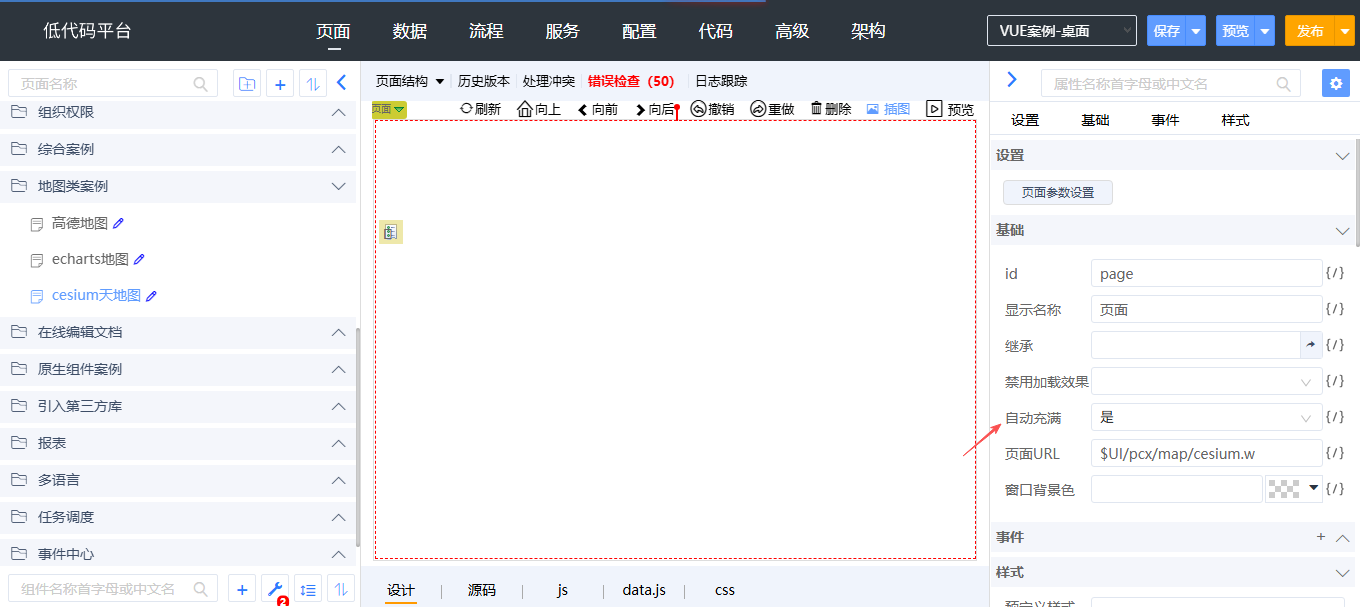Open the 窗口背景色 color swatch picker
The width and height of the screenshot is (1360, 607).
(x=1294, y=489)
